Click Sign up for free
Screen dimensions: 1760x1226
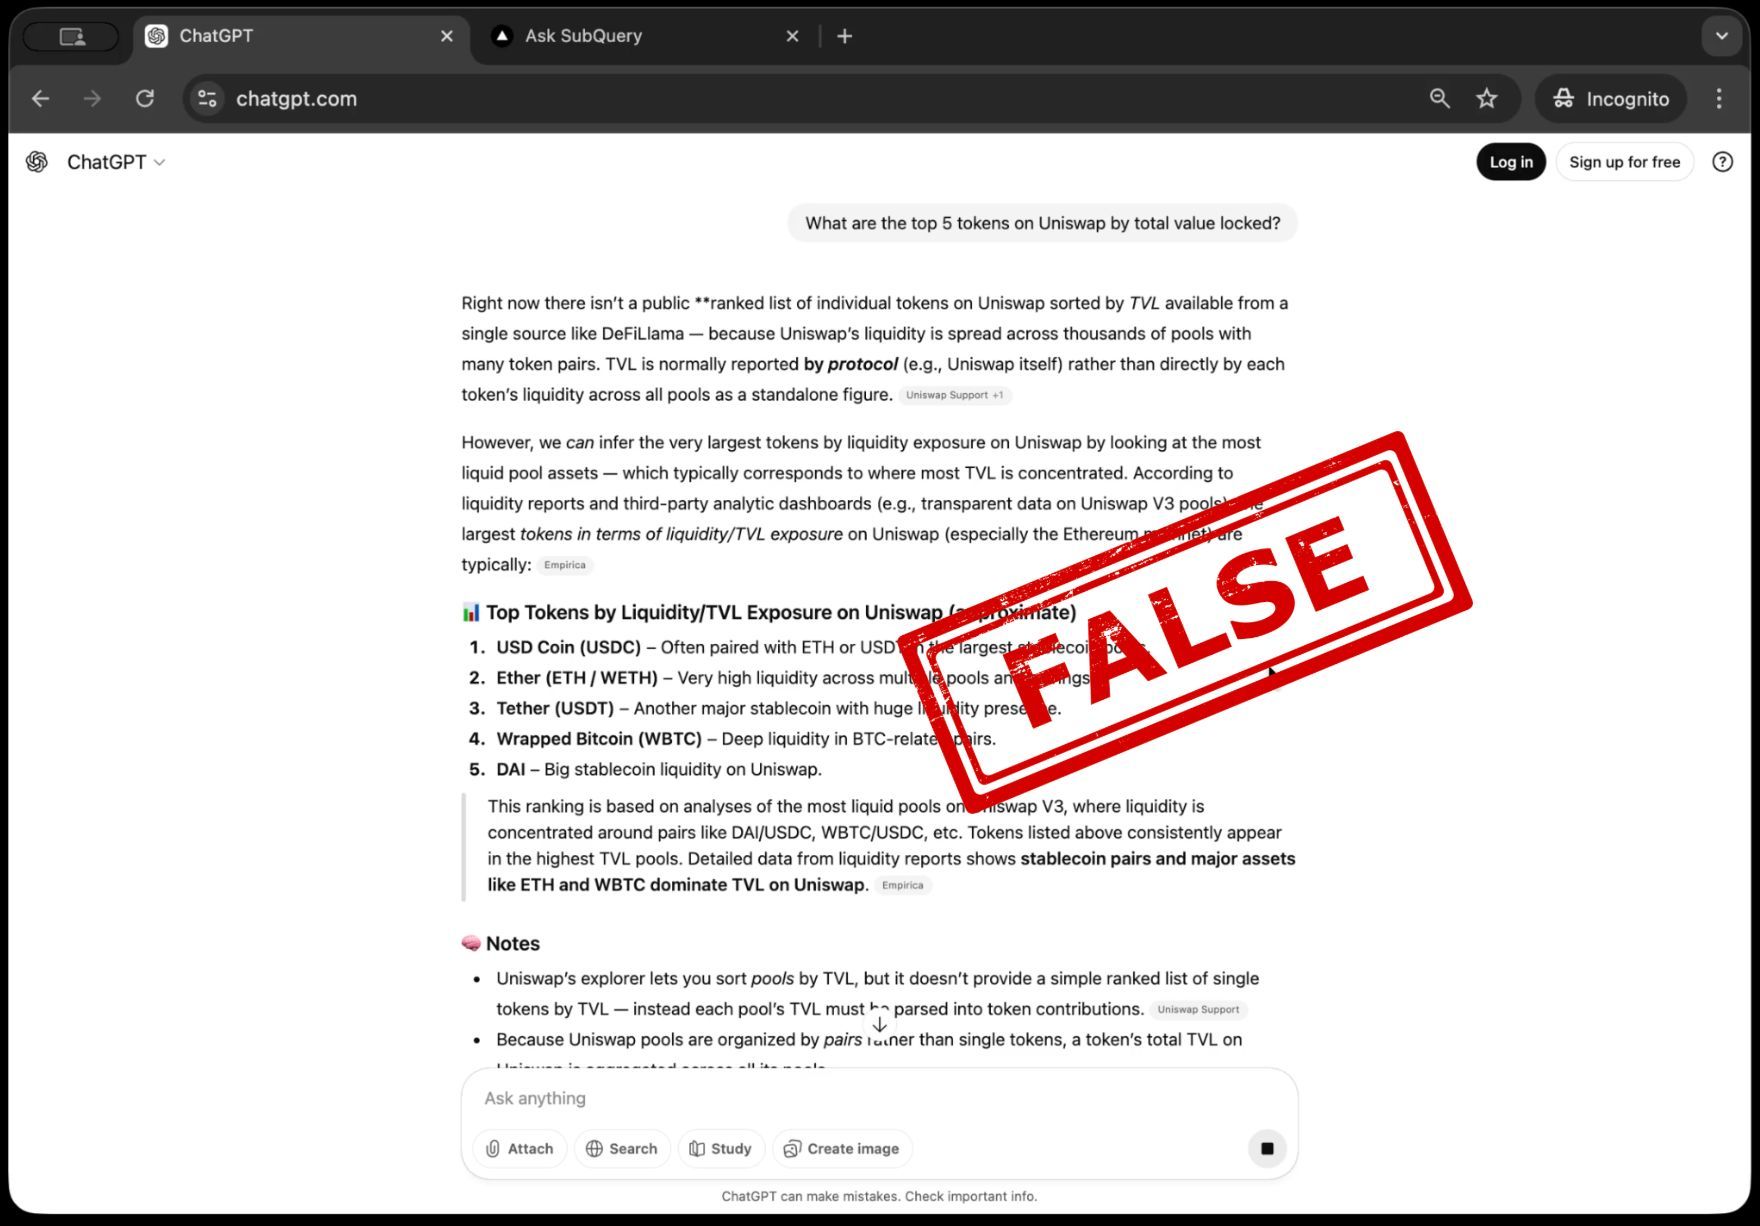1624,162
